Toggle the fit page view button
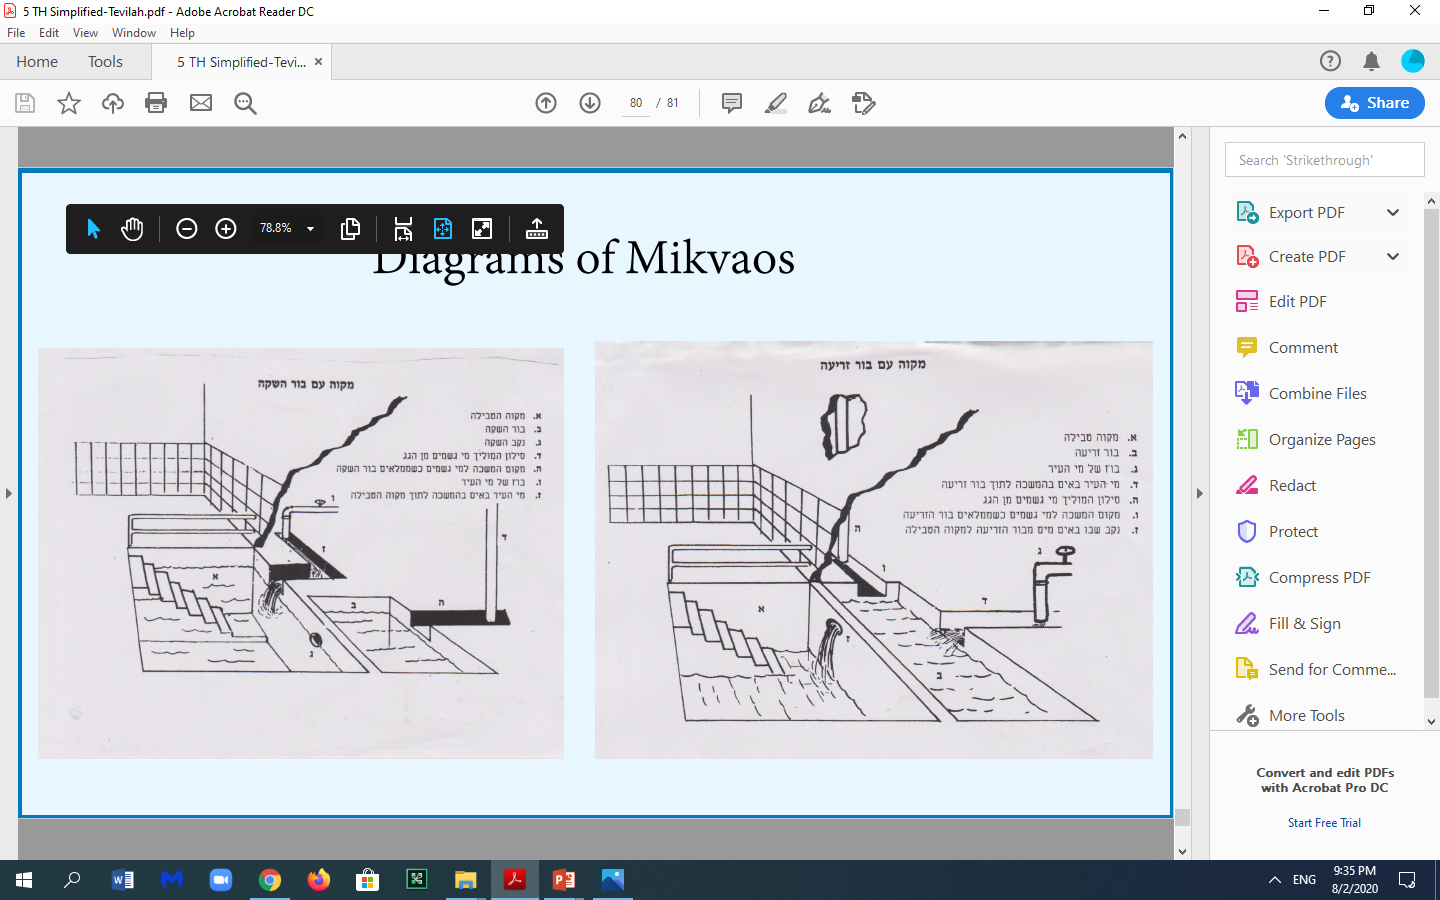1440x900 pixels. pos(443,229)
